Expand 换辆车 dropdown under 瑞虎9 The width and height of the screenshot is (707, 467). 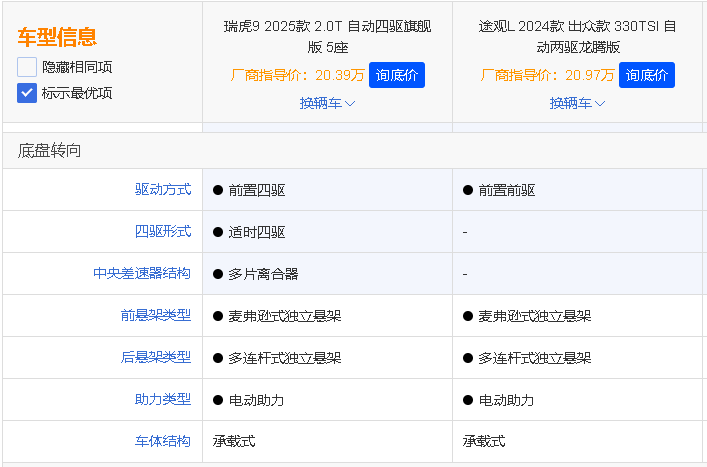pos(327,103)
